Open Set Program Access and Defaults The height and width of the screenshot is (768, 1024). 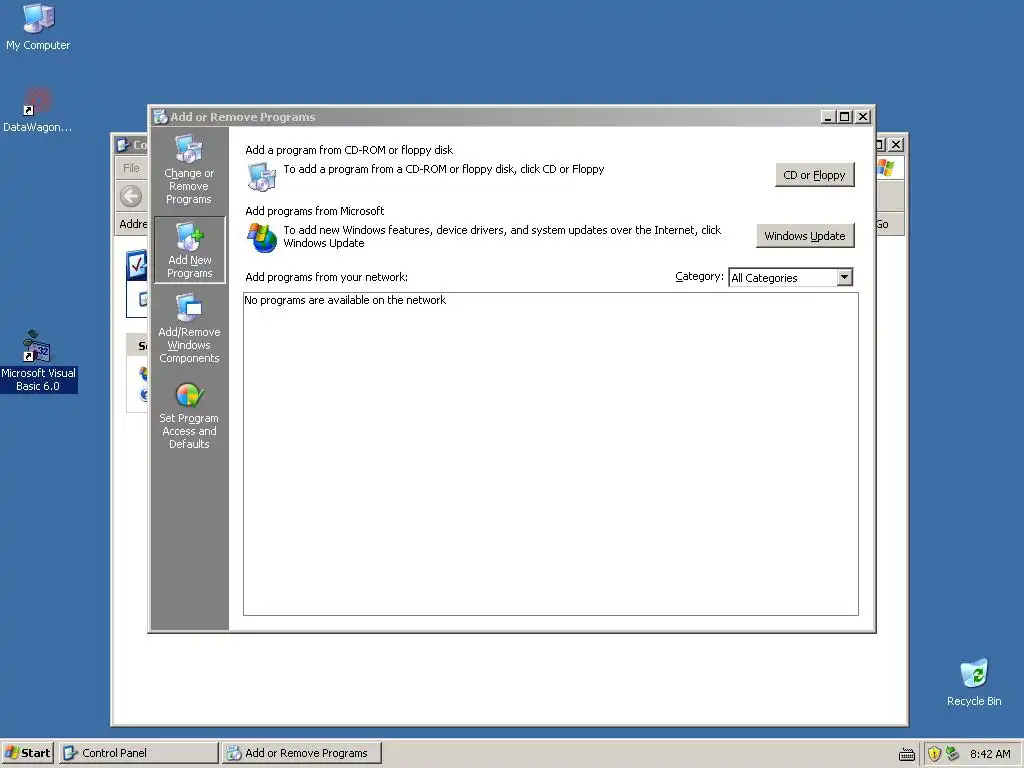pos(189,416)
